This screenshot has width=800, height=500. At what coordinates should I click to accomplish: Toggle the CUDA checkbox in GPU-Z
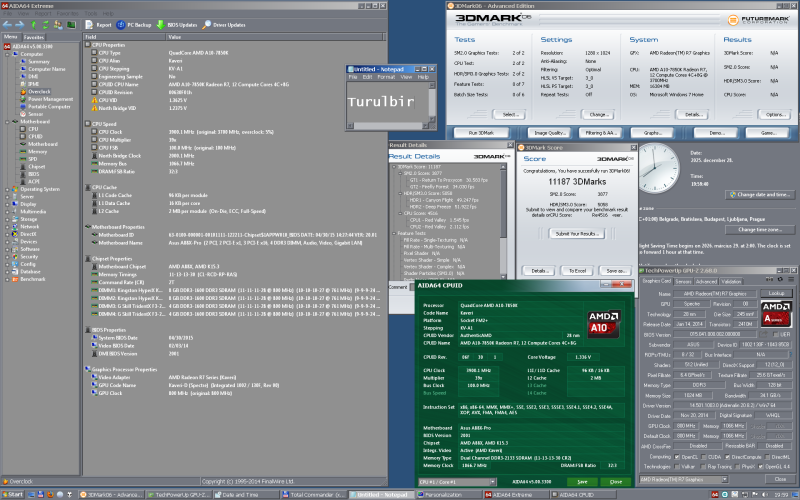pos(703,457)
